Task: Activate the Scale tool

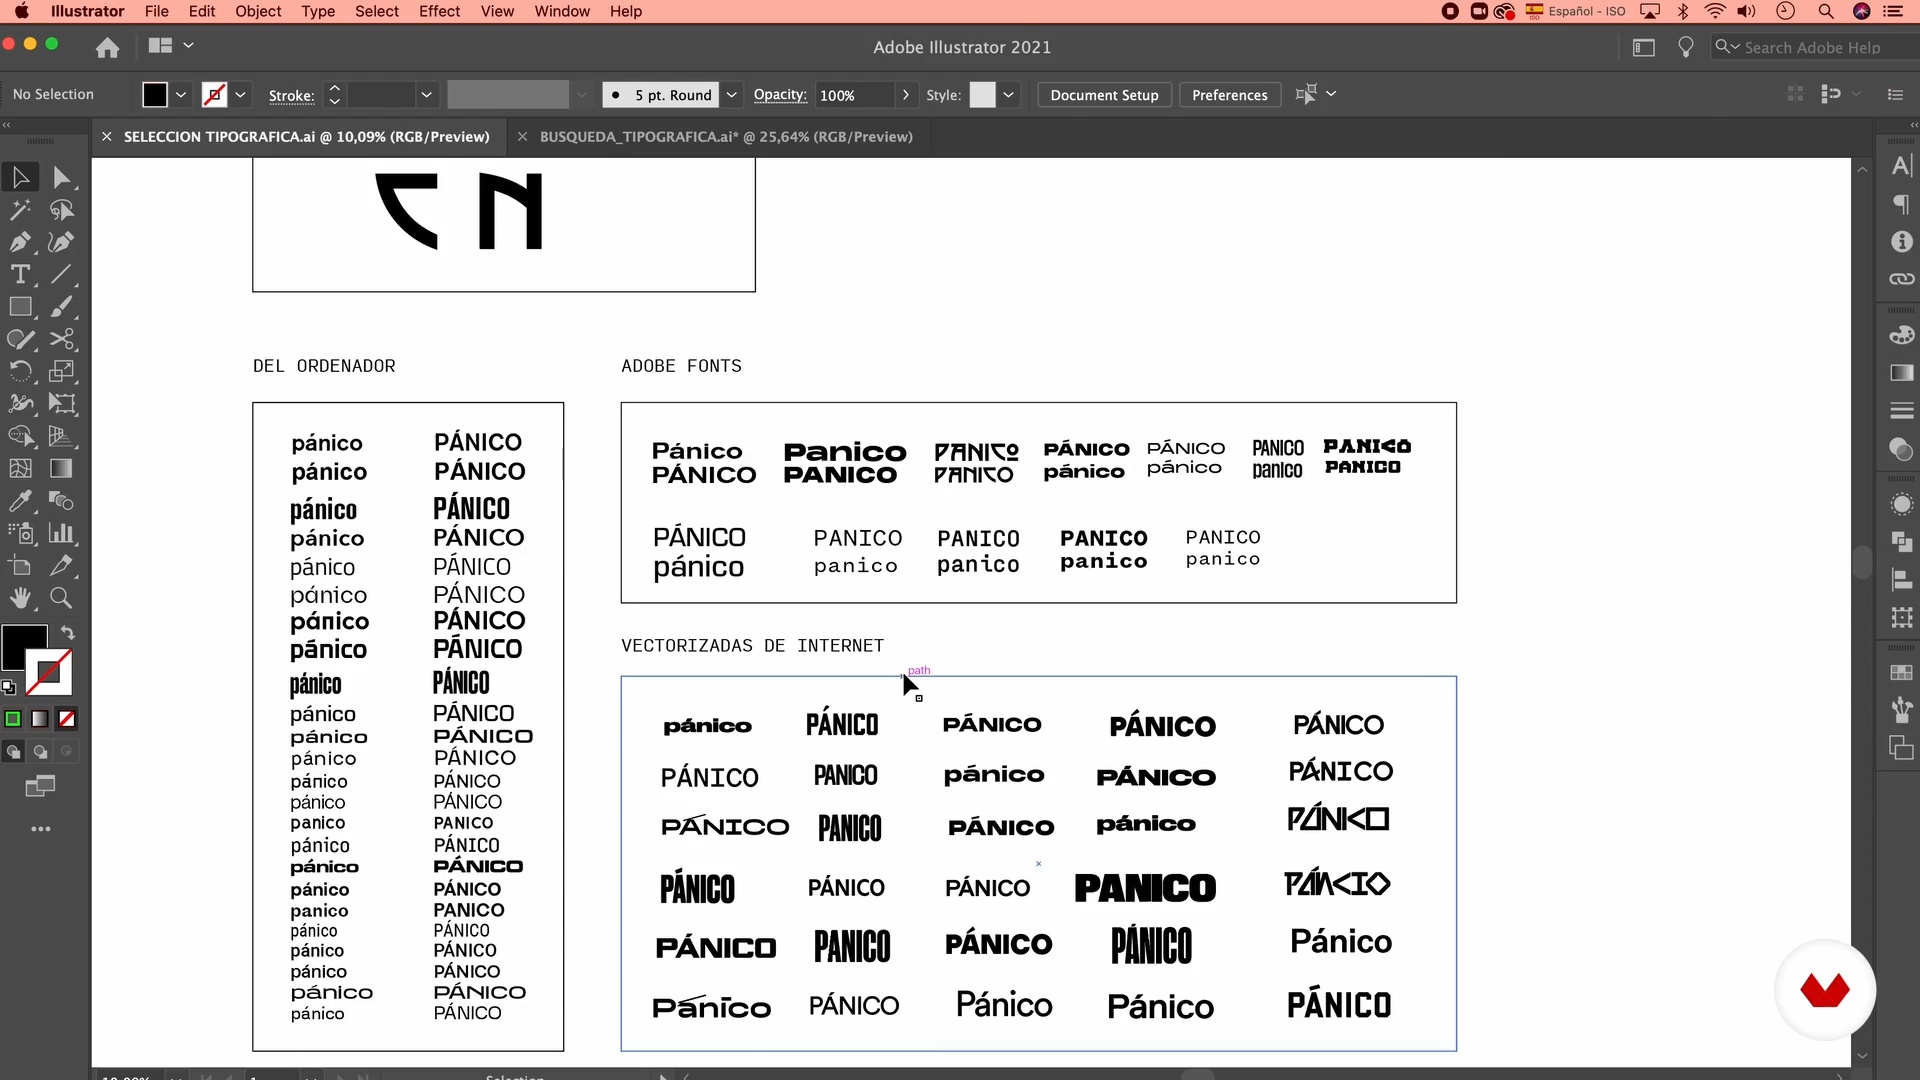Action: pos(61,371)
